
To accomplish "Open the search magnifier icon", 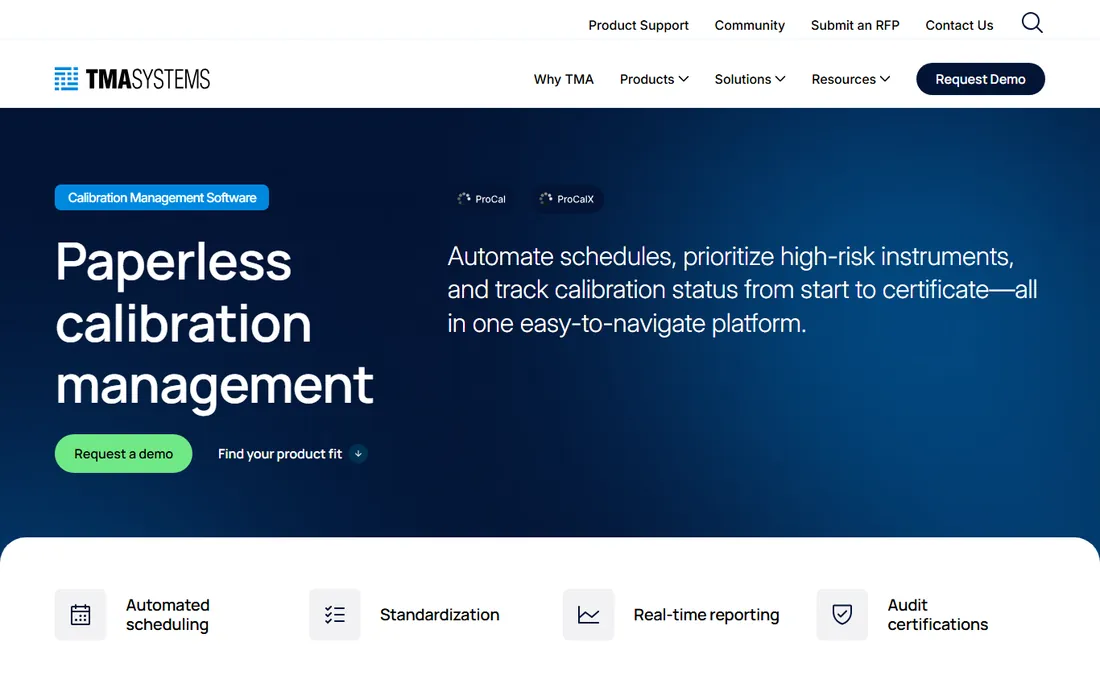I will coord(1032,23).
